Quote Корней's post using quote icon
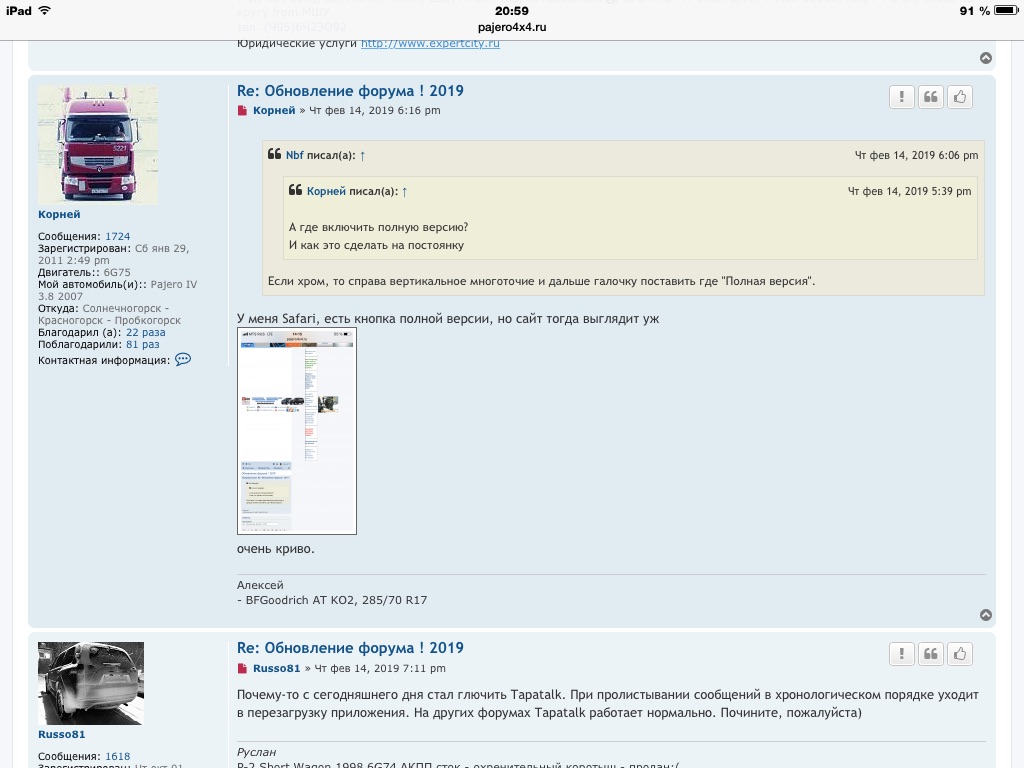Image resolution: width=1024 pixels, height=768 pixels. pos(931,97)
